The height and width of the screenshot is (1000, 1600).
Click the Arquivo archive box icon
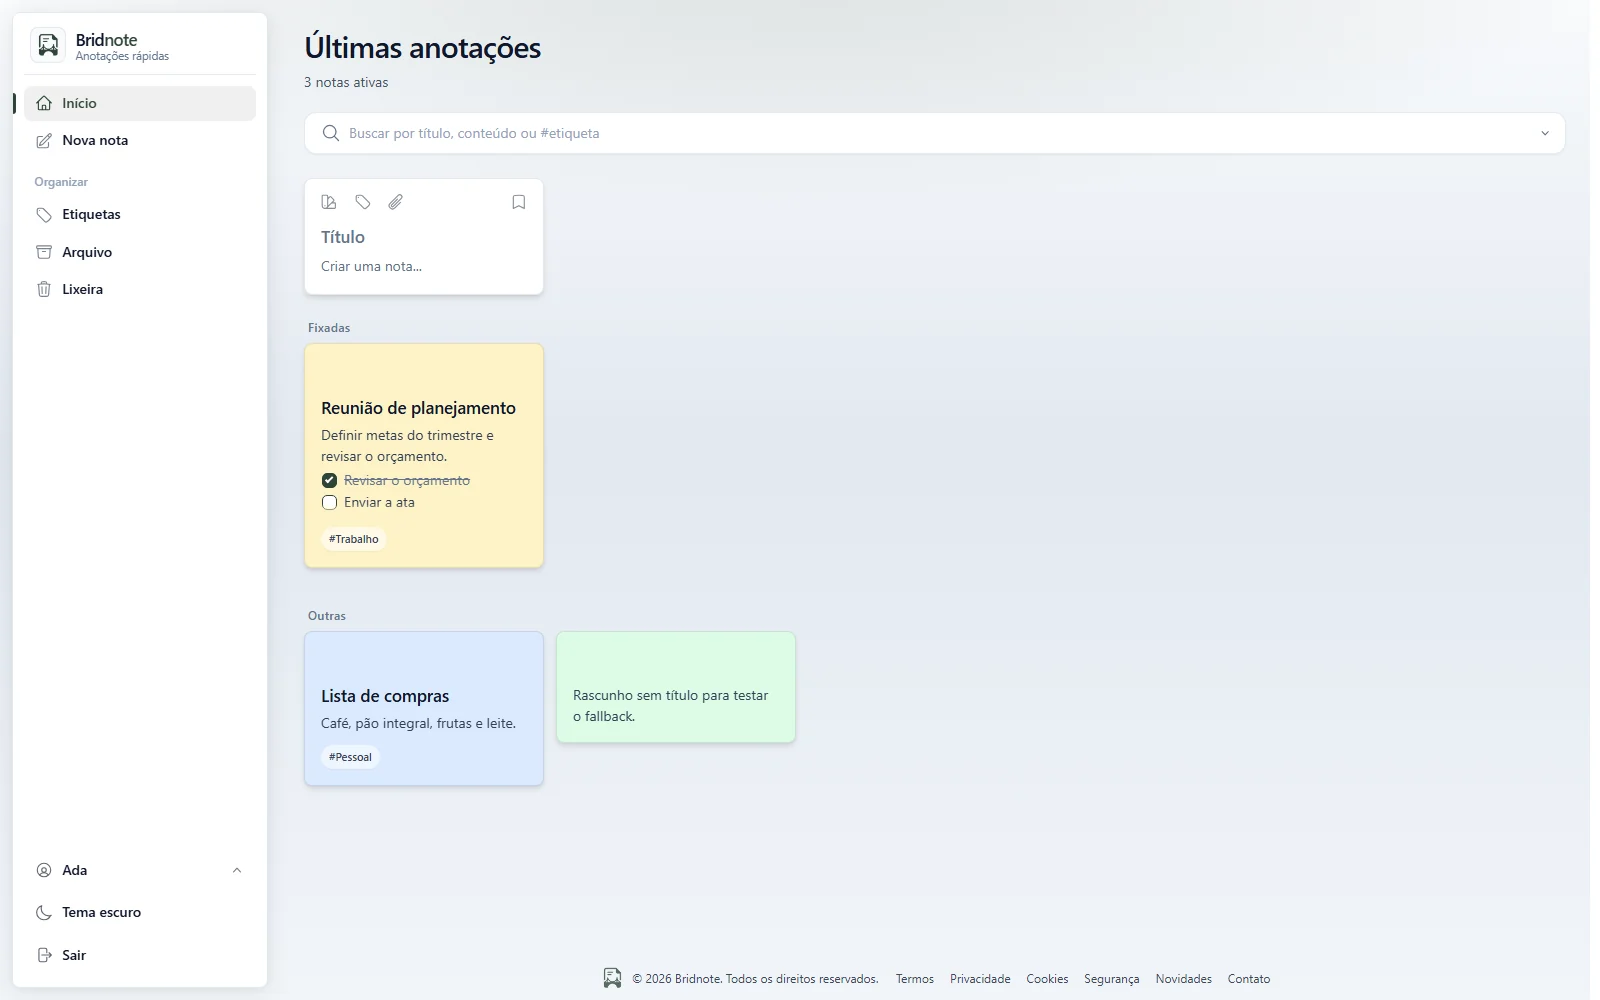click(x=44, y=252)
